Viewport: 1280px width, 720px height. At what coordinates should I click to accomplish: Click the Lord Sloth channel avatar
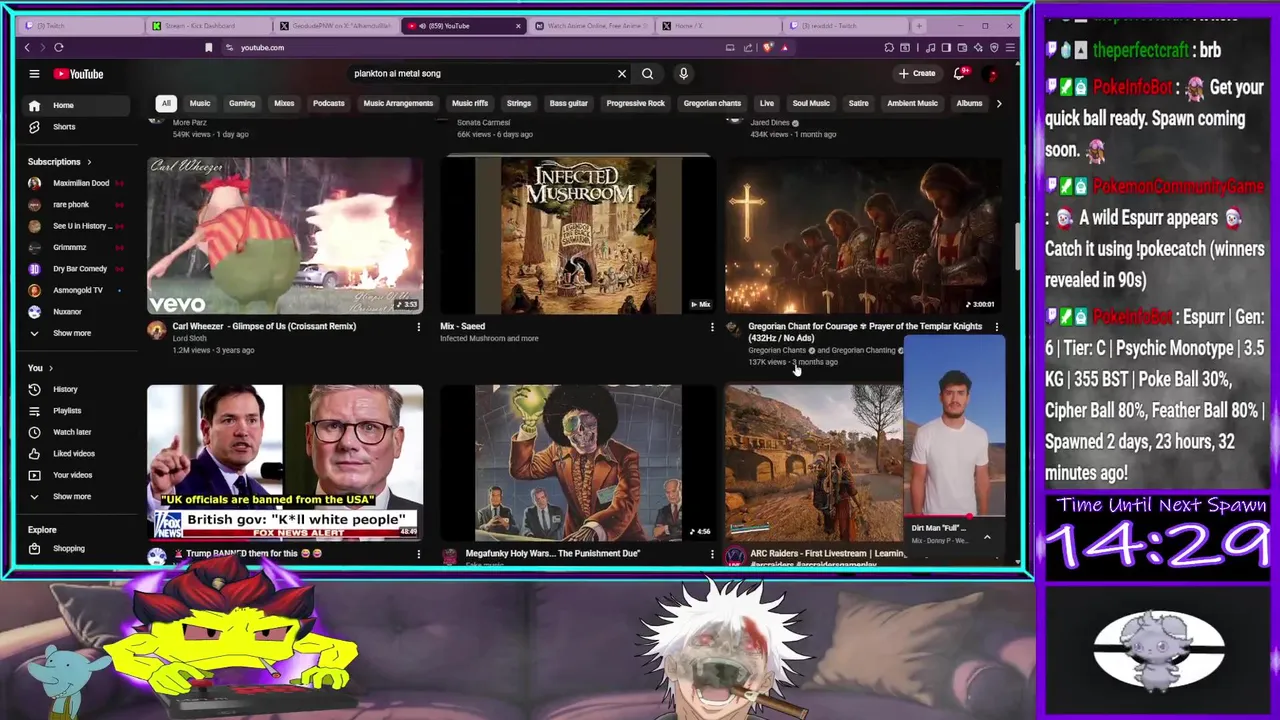click(x=157, y=331)
